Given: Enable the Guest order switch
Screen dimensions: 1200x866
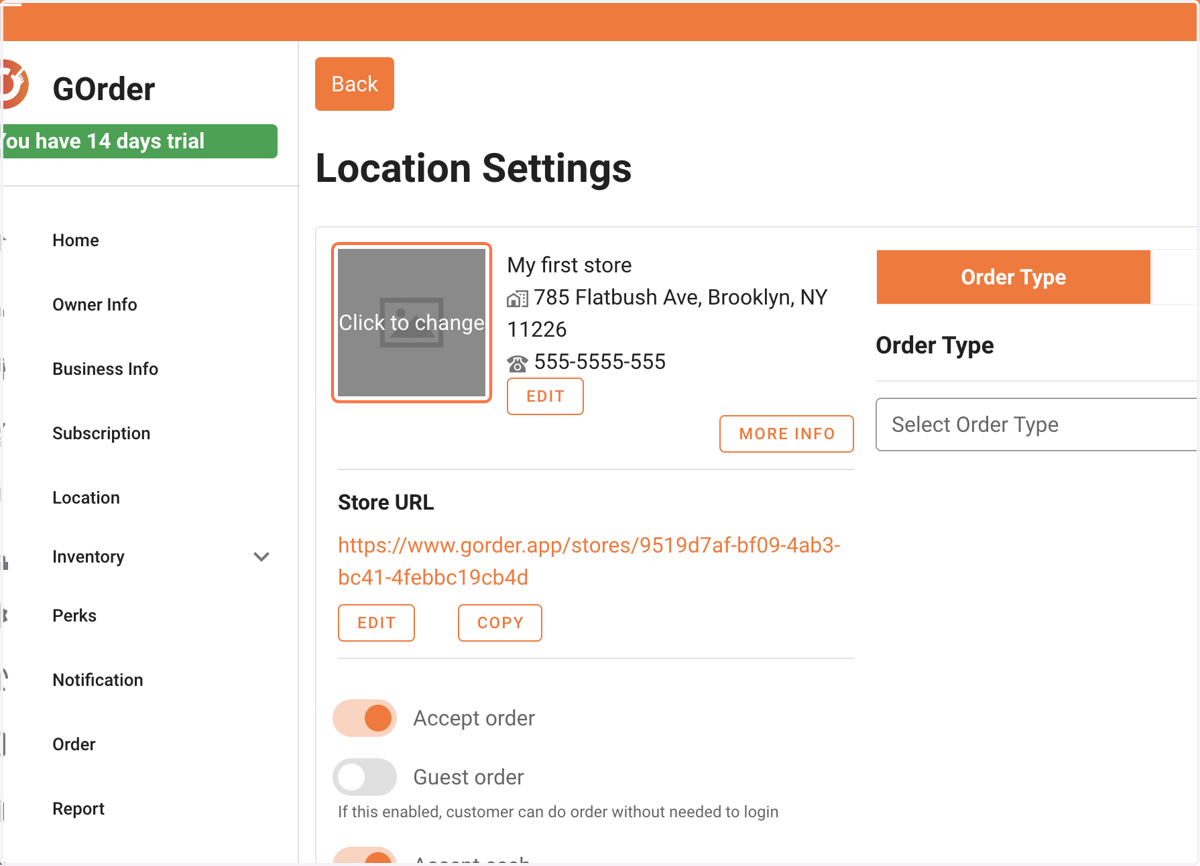Looking at the screenshot, I should pos(365,777).
